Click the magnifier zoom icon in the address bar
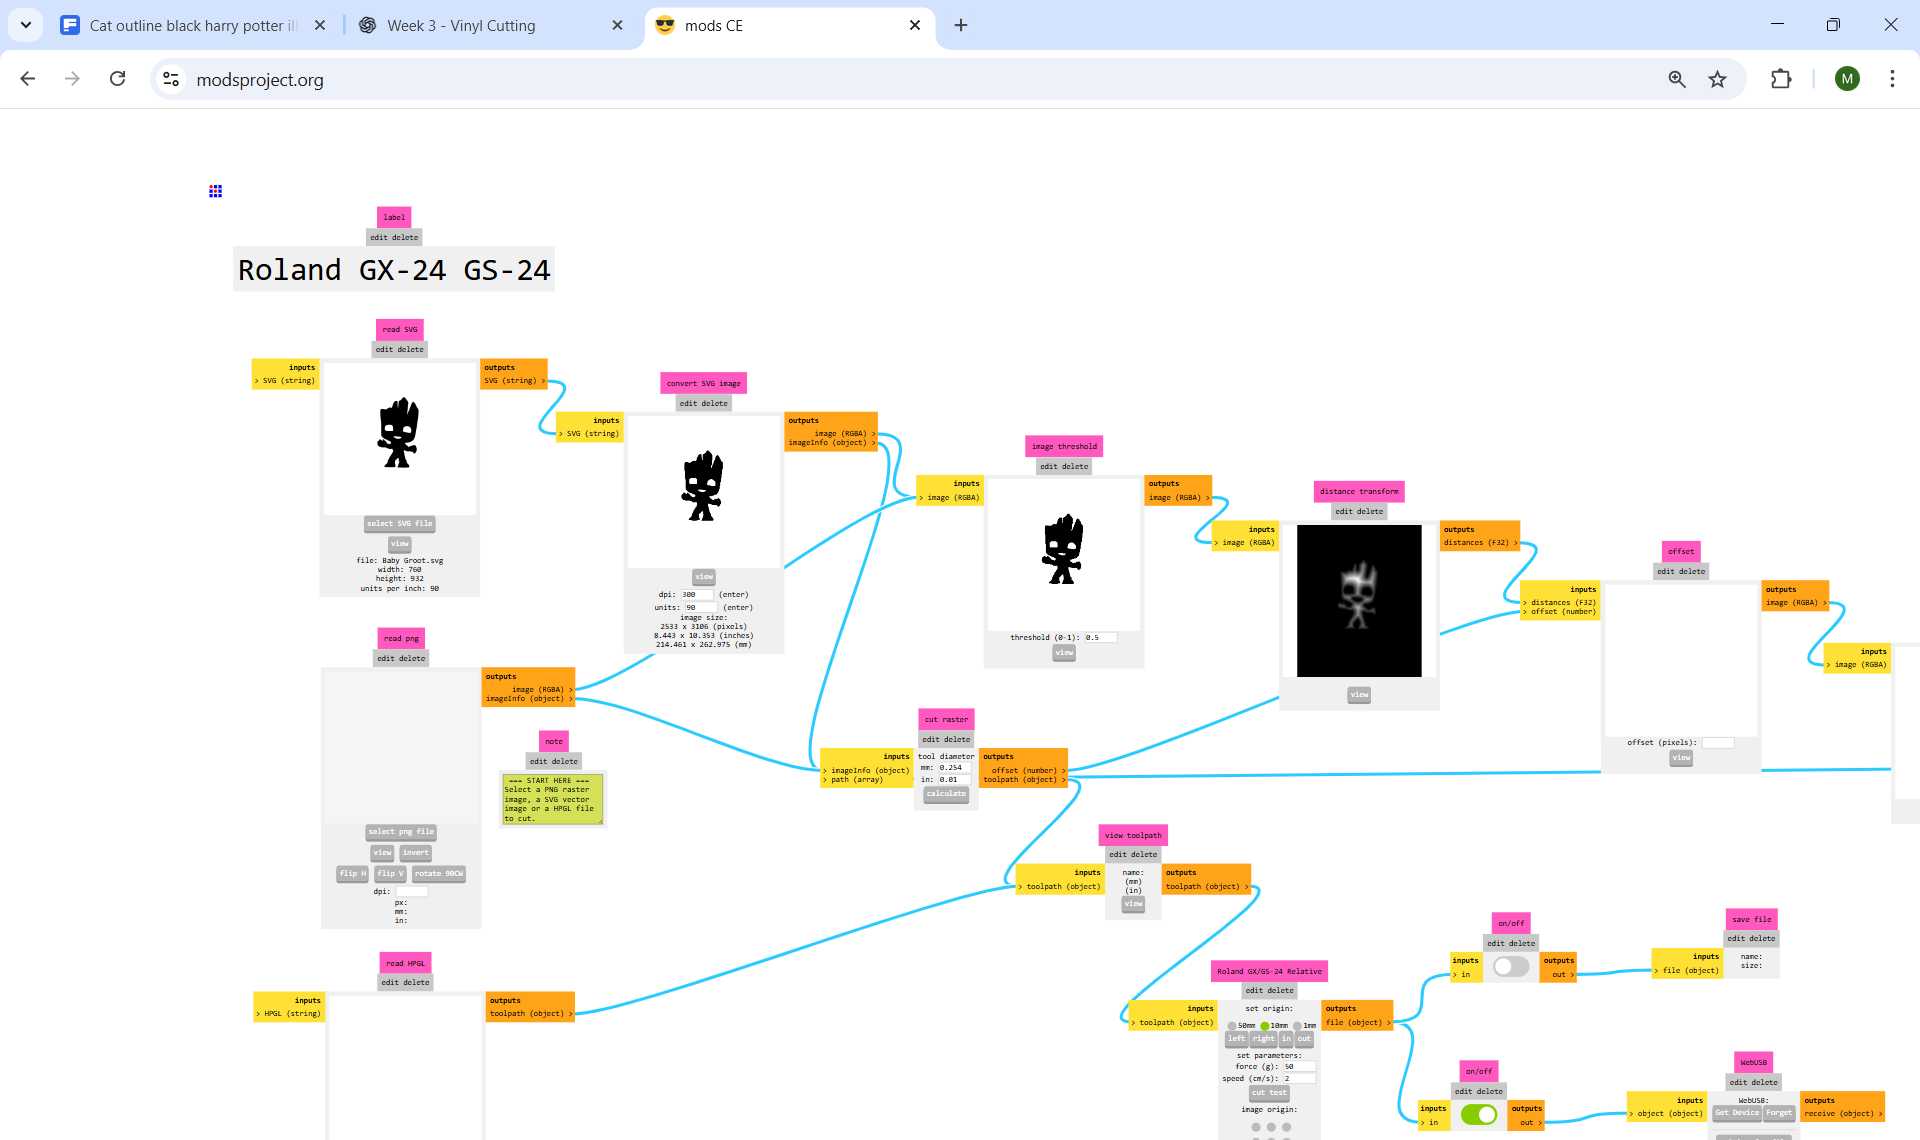The image size is (1920, 1140). (x=1677, y=79)
